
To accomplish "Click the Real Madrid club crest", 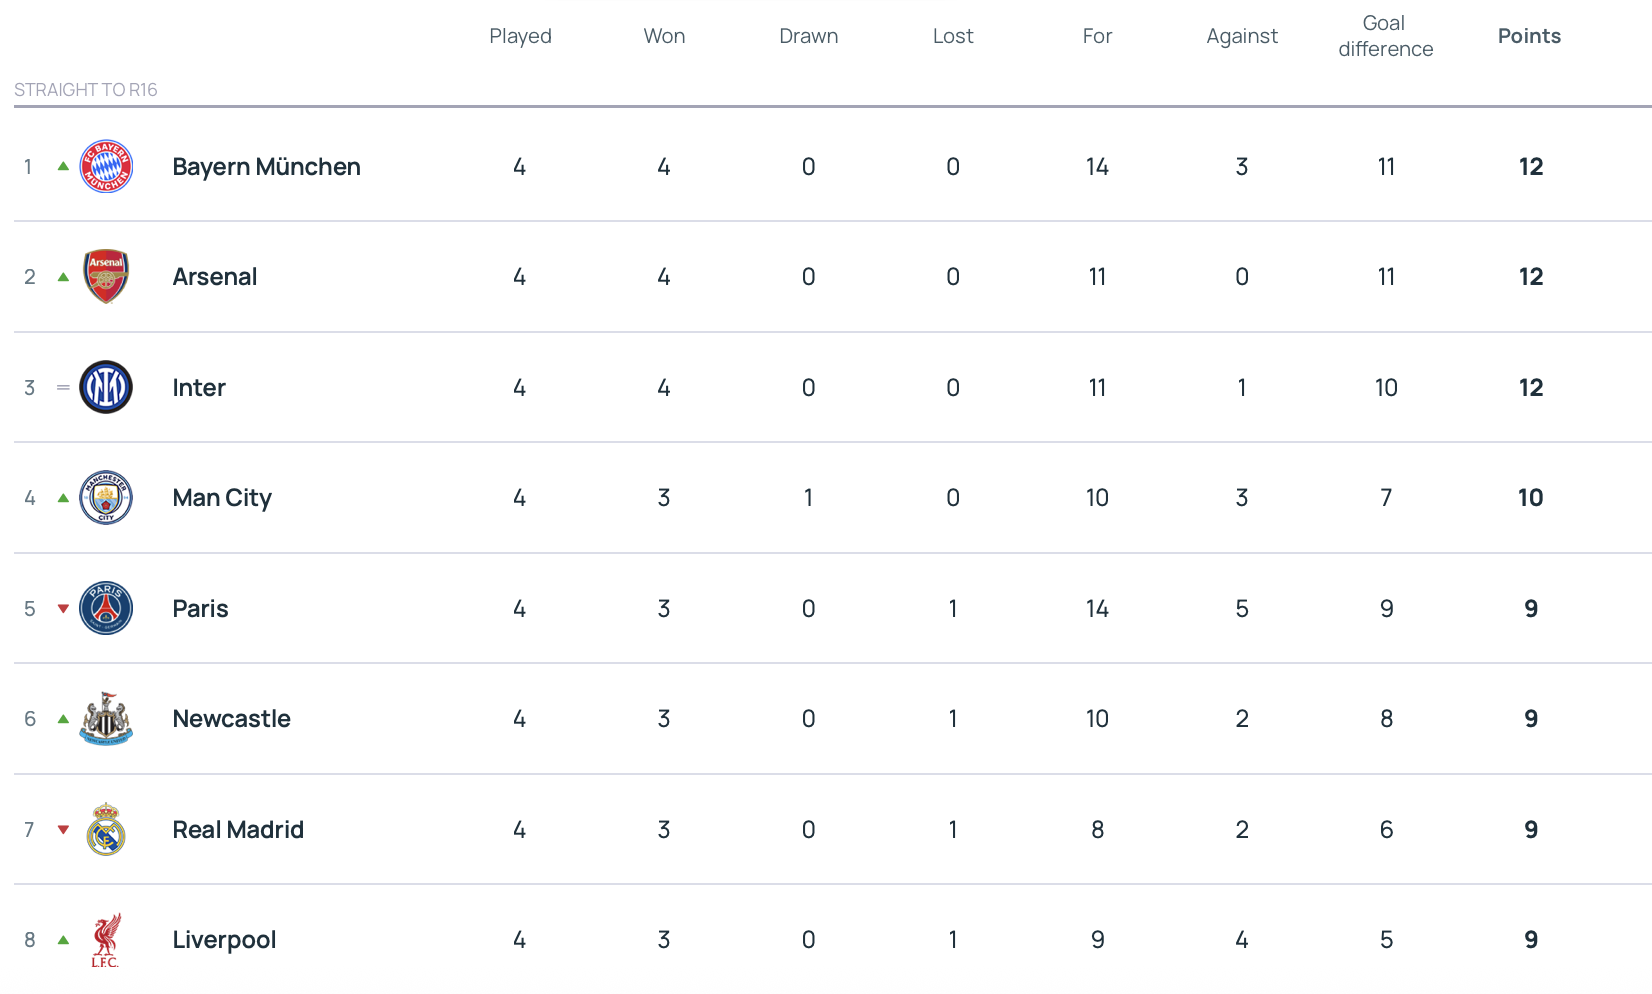I will pyautogui.click(x=106, y=829).
